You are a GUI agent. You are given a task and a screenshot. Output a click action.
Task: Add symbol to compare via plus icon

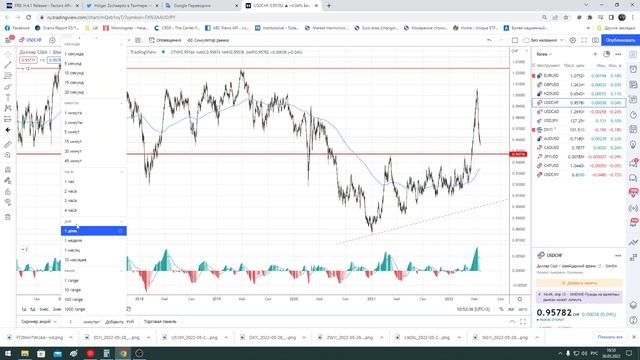(x=52, y=40)
